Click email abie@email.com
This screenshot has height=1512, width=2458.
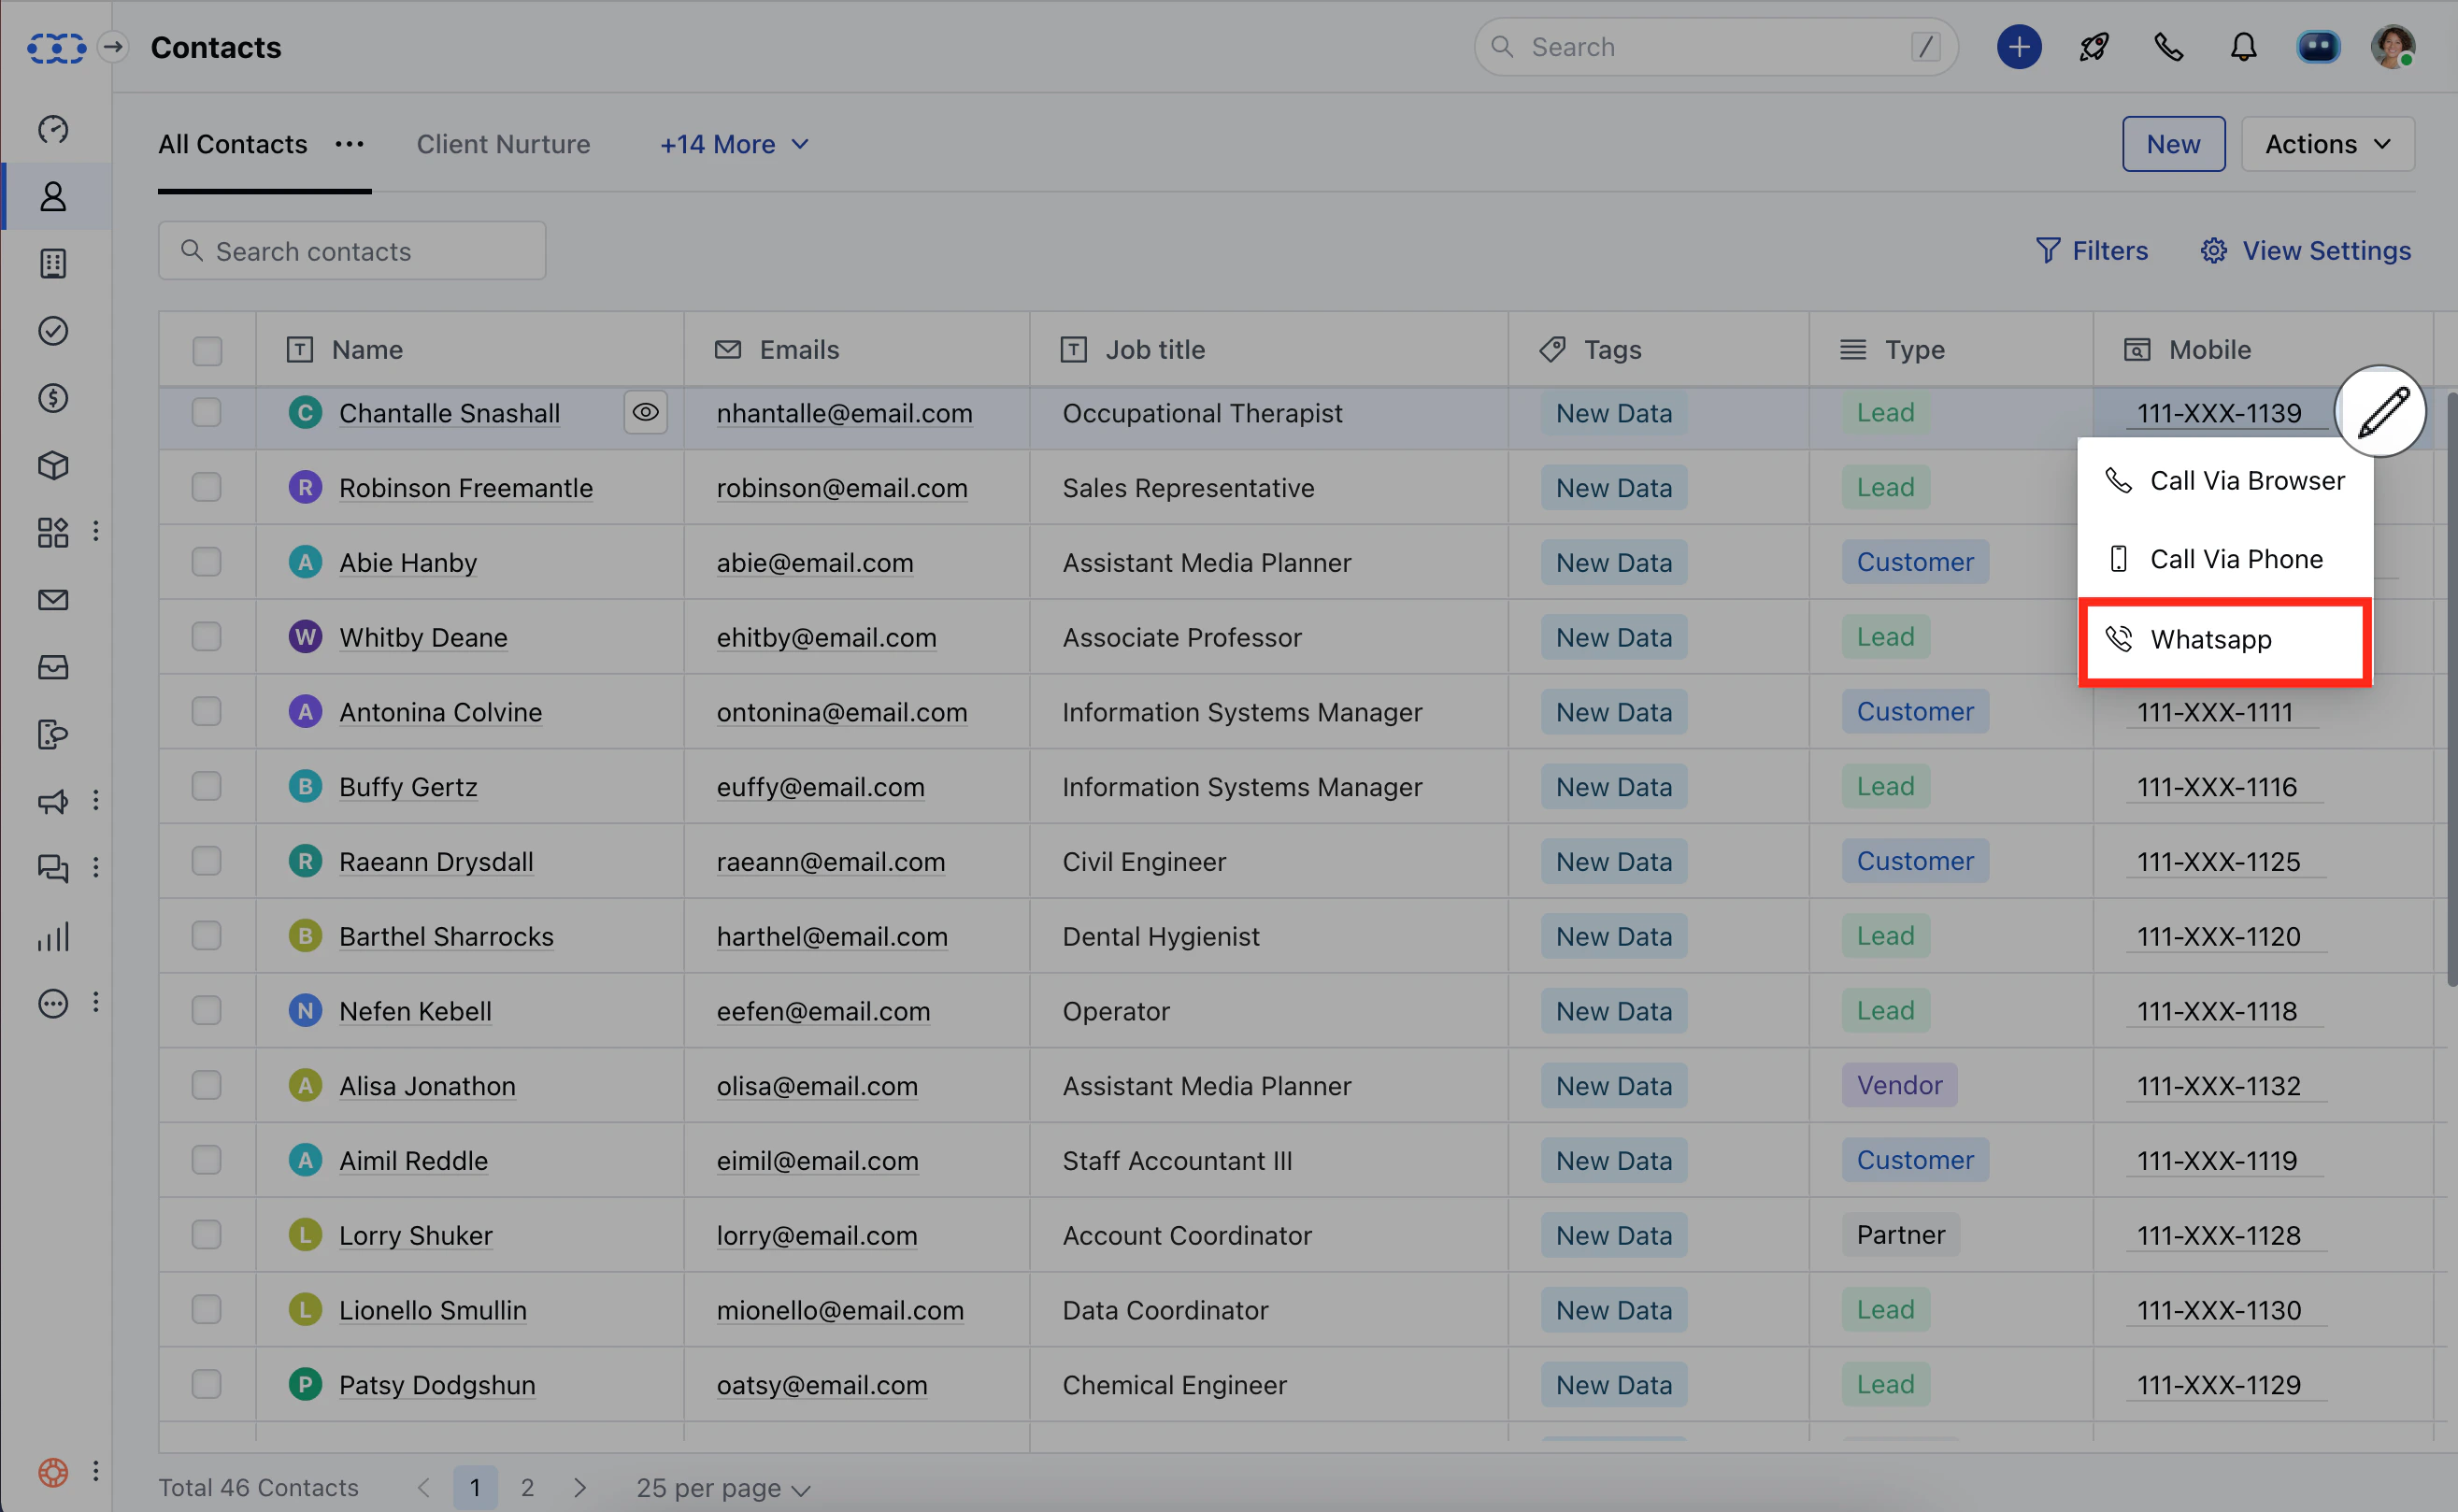tap(814, 563)
